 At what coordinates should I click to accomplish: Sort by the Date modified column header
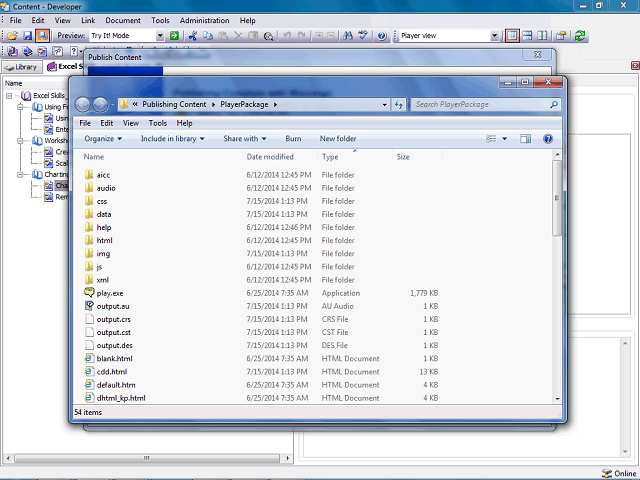[270, 157]
